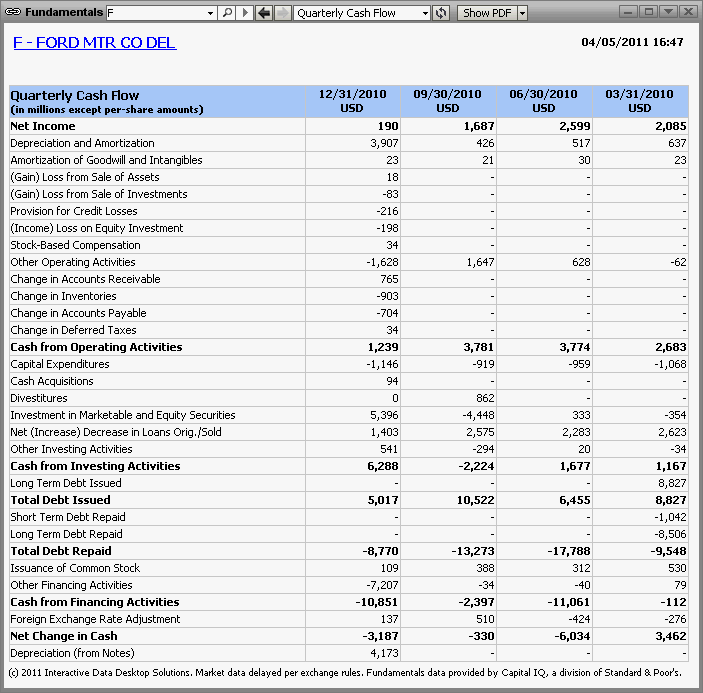703x693 pixels.
Task: Click the Total Debt Repaid label
Action: coord(61,551)
